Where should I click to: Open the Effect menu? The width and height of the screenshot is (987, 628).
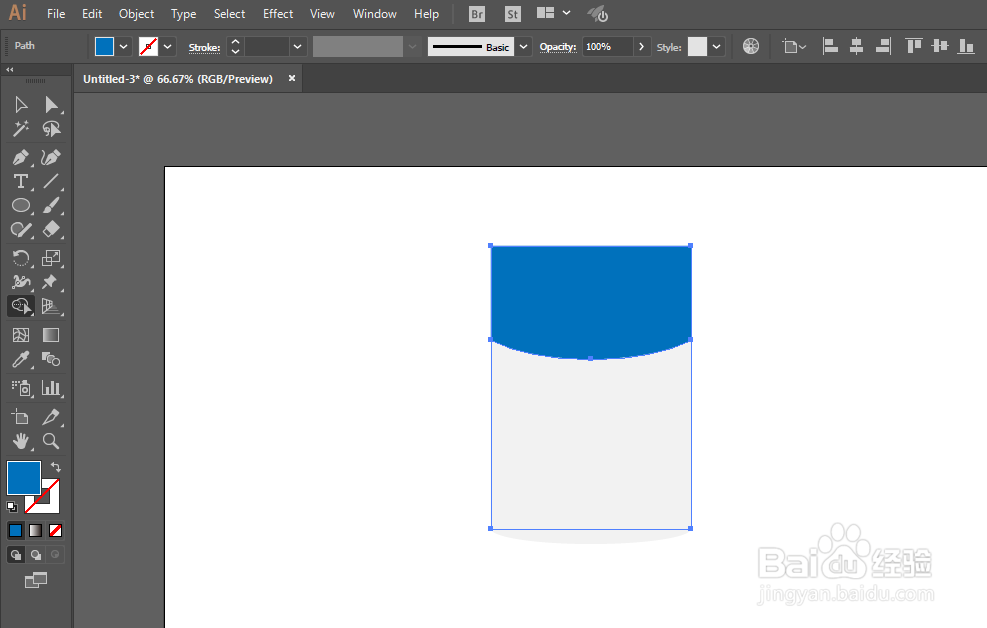click(277, 13)
